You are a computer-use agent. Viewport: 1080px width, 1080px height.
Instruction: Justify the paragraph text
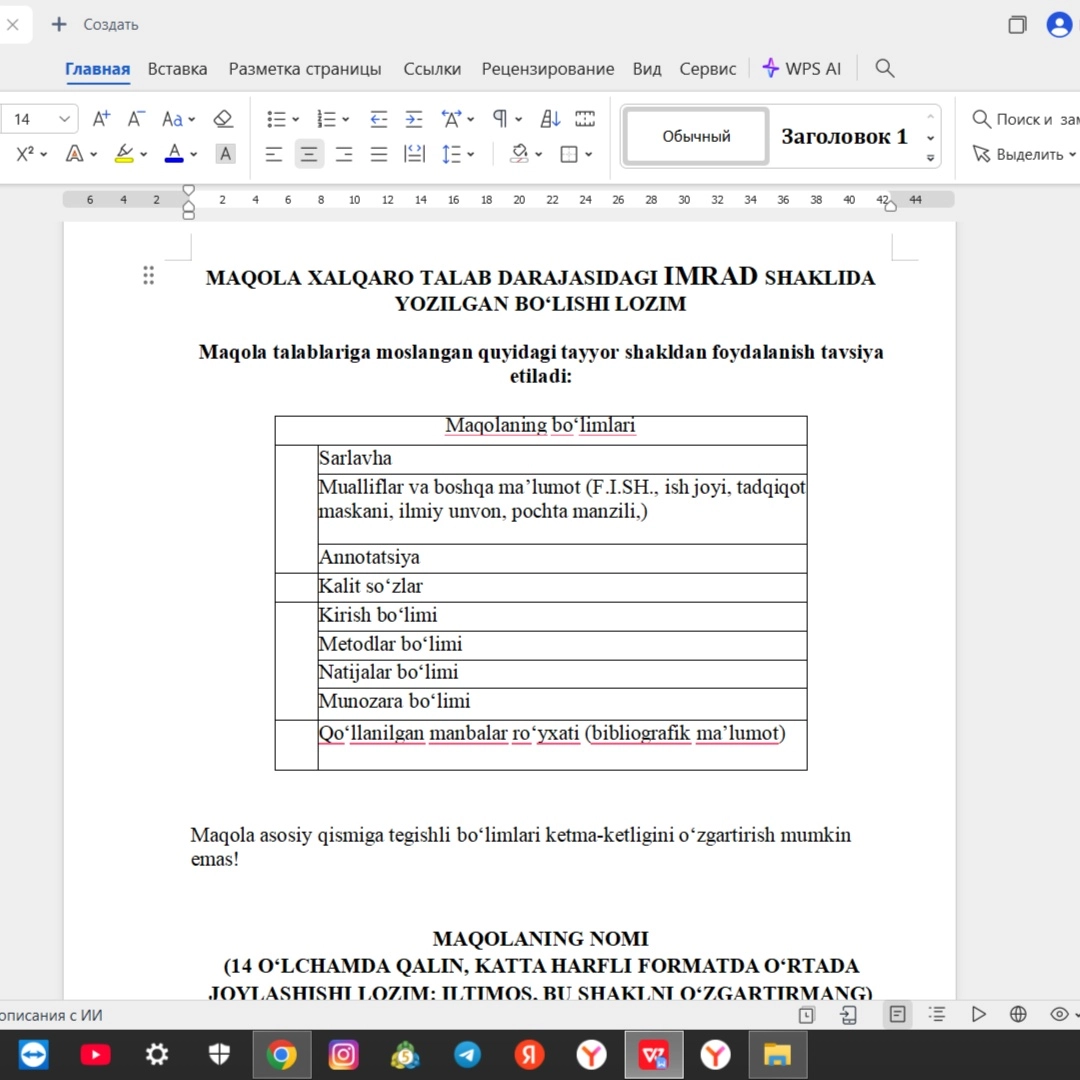click(x=379, y=154)
